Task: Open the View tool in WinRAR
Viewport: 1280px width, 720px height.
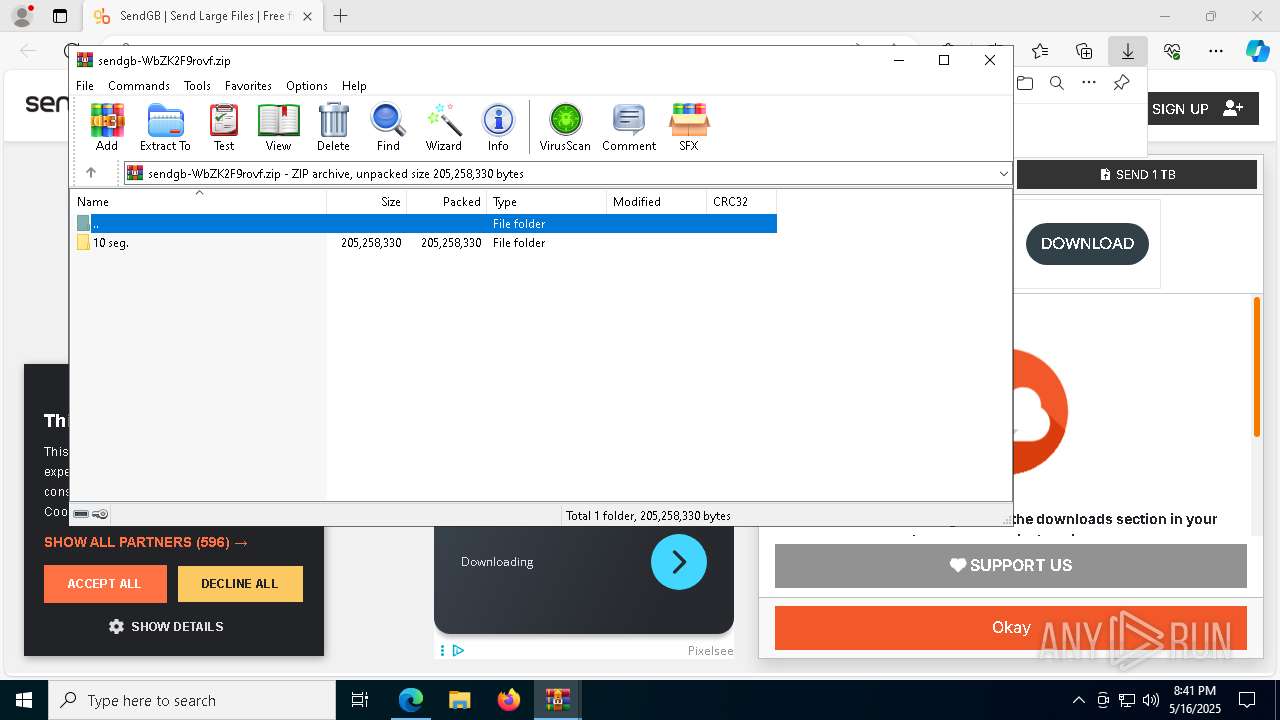Action: 278,127
